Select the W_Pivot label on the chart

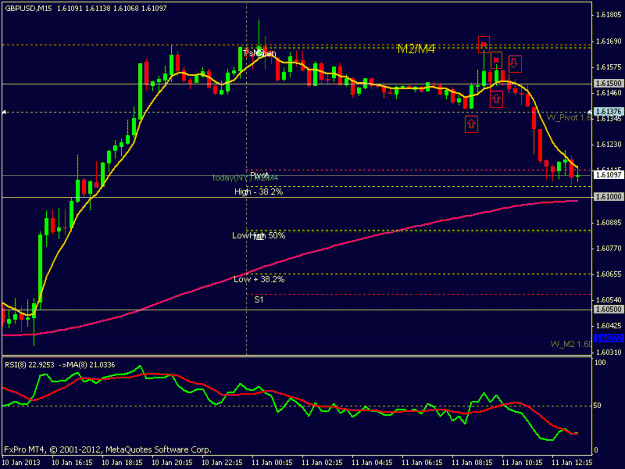(x=569, y=118)
